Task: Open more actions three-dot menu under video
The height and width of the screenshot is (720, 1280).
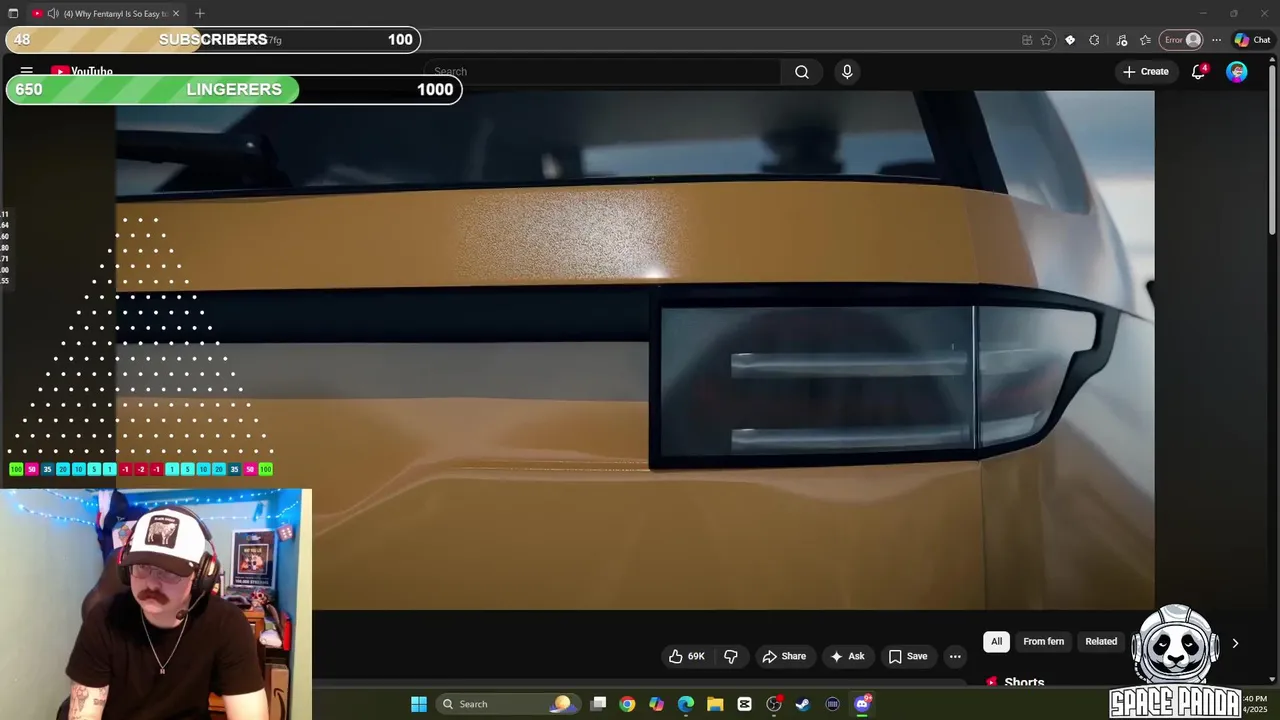Action: coord(955,656)
